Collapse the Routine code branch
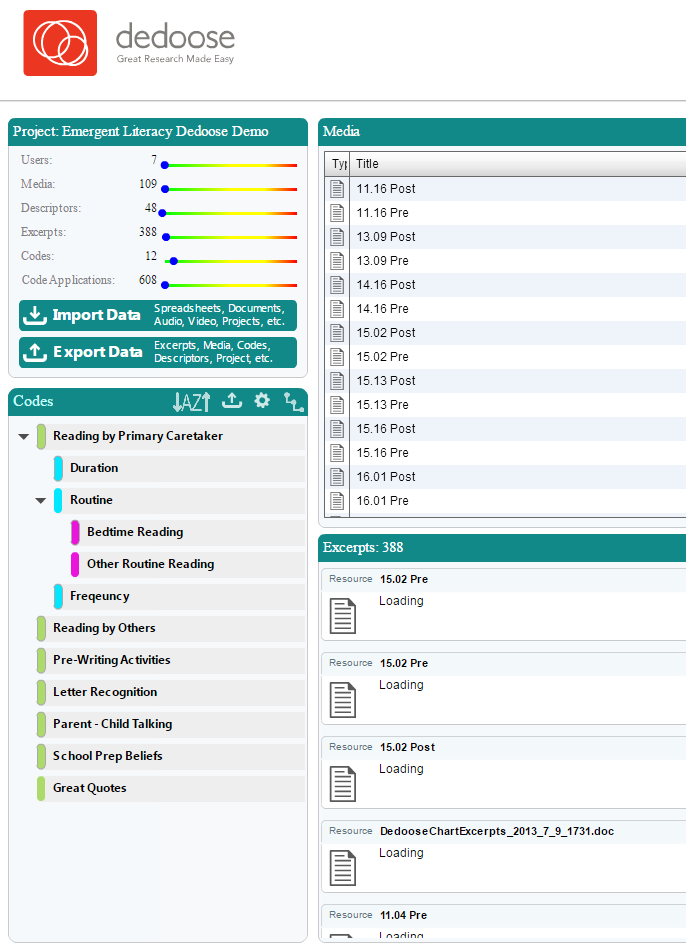Screen dimensions: 686x946 tap(40, 500)
